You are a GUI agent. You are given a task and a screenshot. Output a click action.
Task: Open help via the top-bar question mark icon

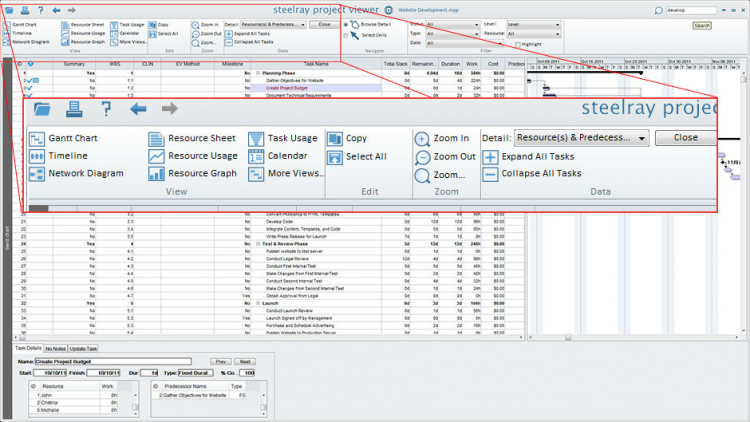coord(41,10)
